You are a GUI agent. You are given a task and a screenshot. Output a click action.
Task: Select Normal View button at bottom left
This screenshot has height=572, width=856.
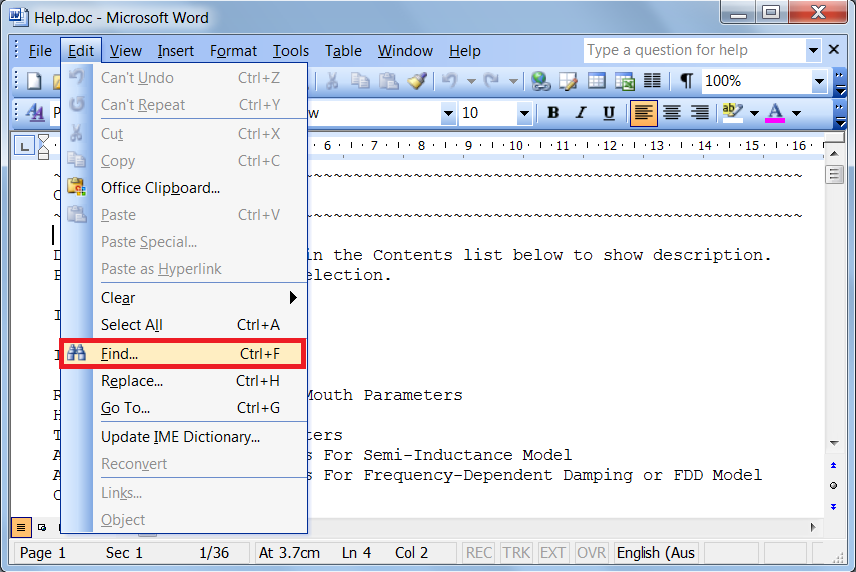point(21,527)
